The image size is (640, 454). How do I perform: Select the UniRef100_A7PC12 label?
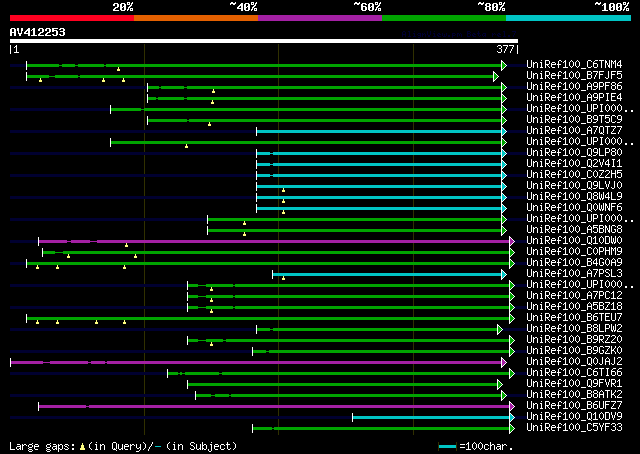[574, 296]
